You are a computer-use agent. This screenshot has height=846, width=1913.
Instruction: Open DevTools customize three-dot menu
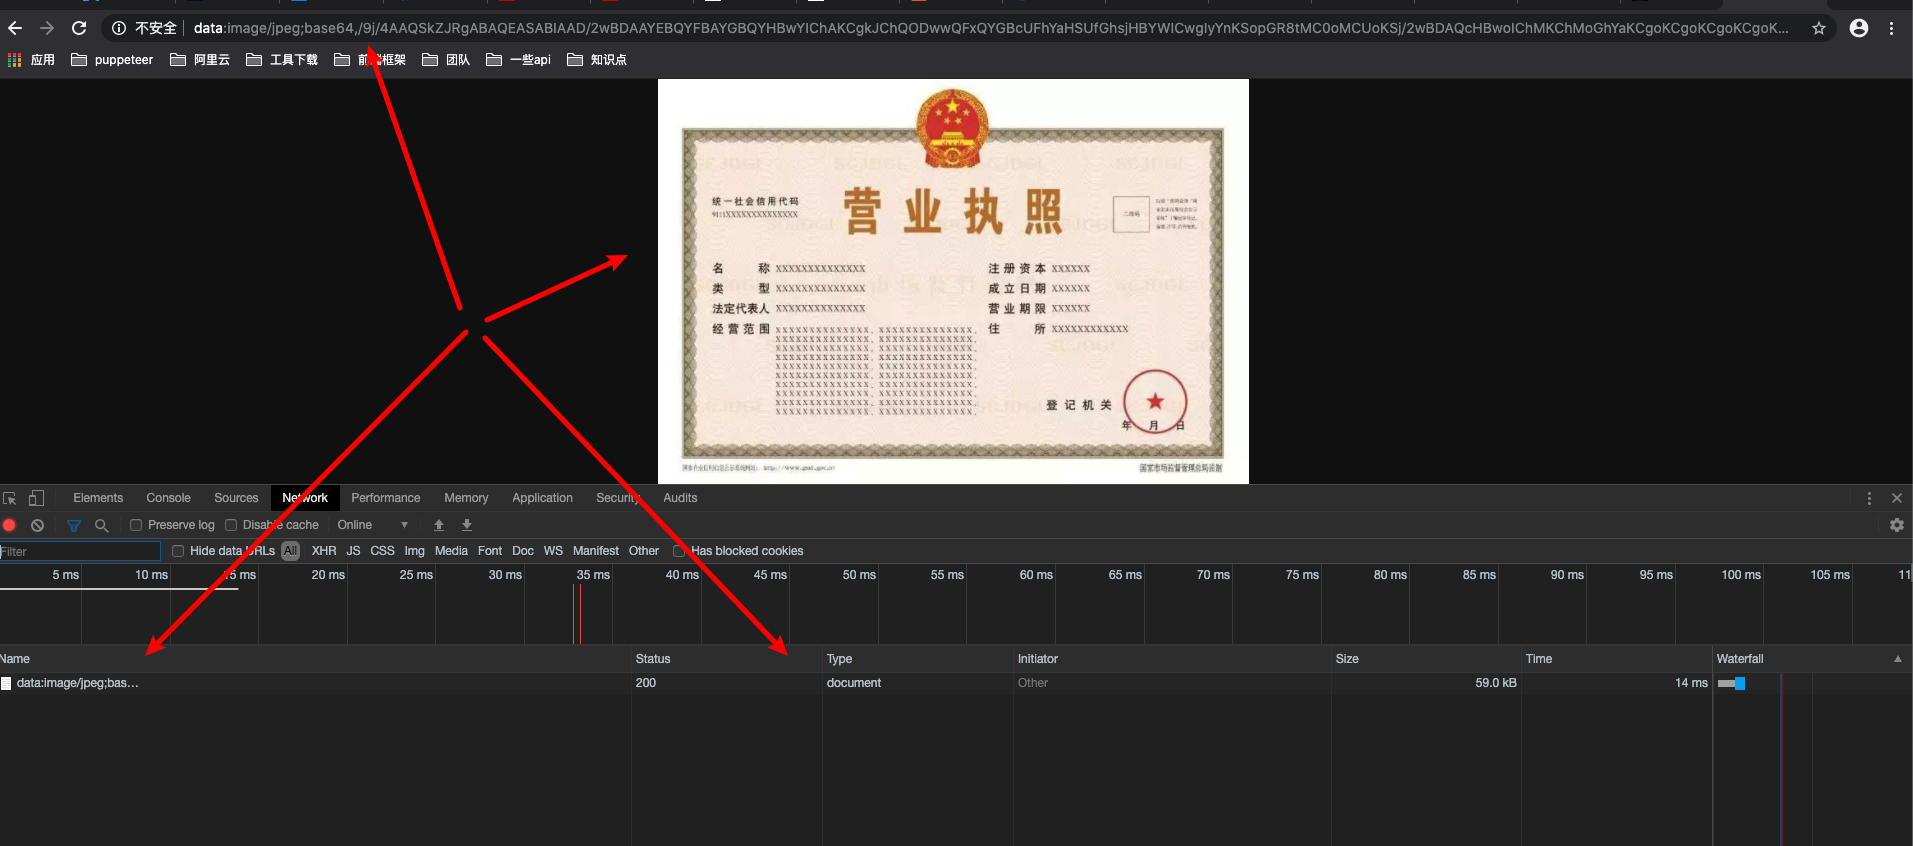1869,498
